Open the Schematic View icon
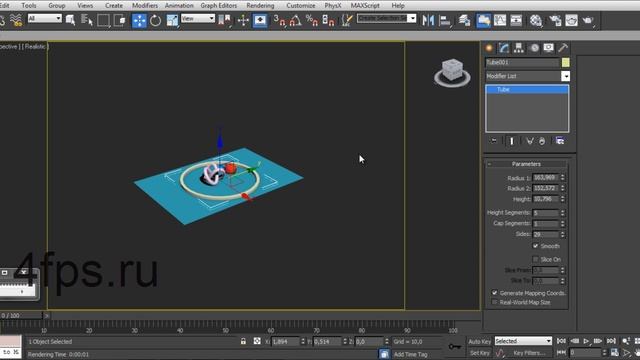The width and height of the screenshot is (640, 360). (x=516, y=20)
